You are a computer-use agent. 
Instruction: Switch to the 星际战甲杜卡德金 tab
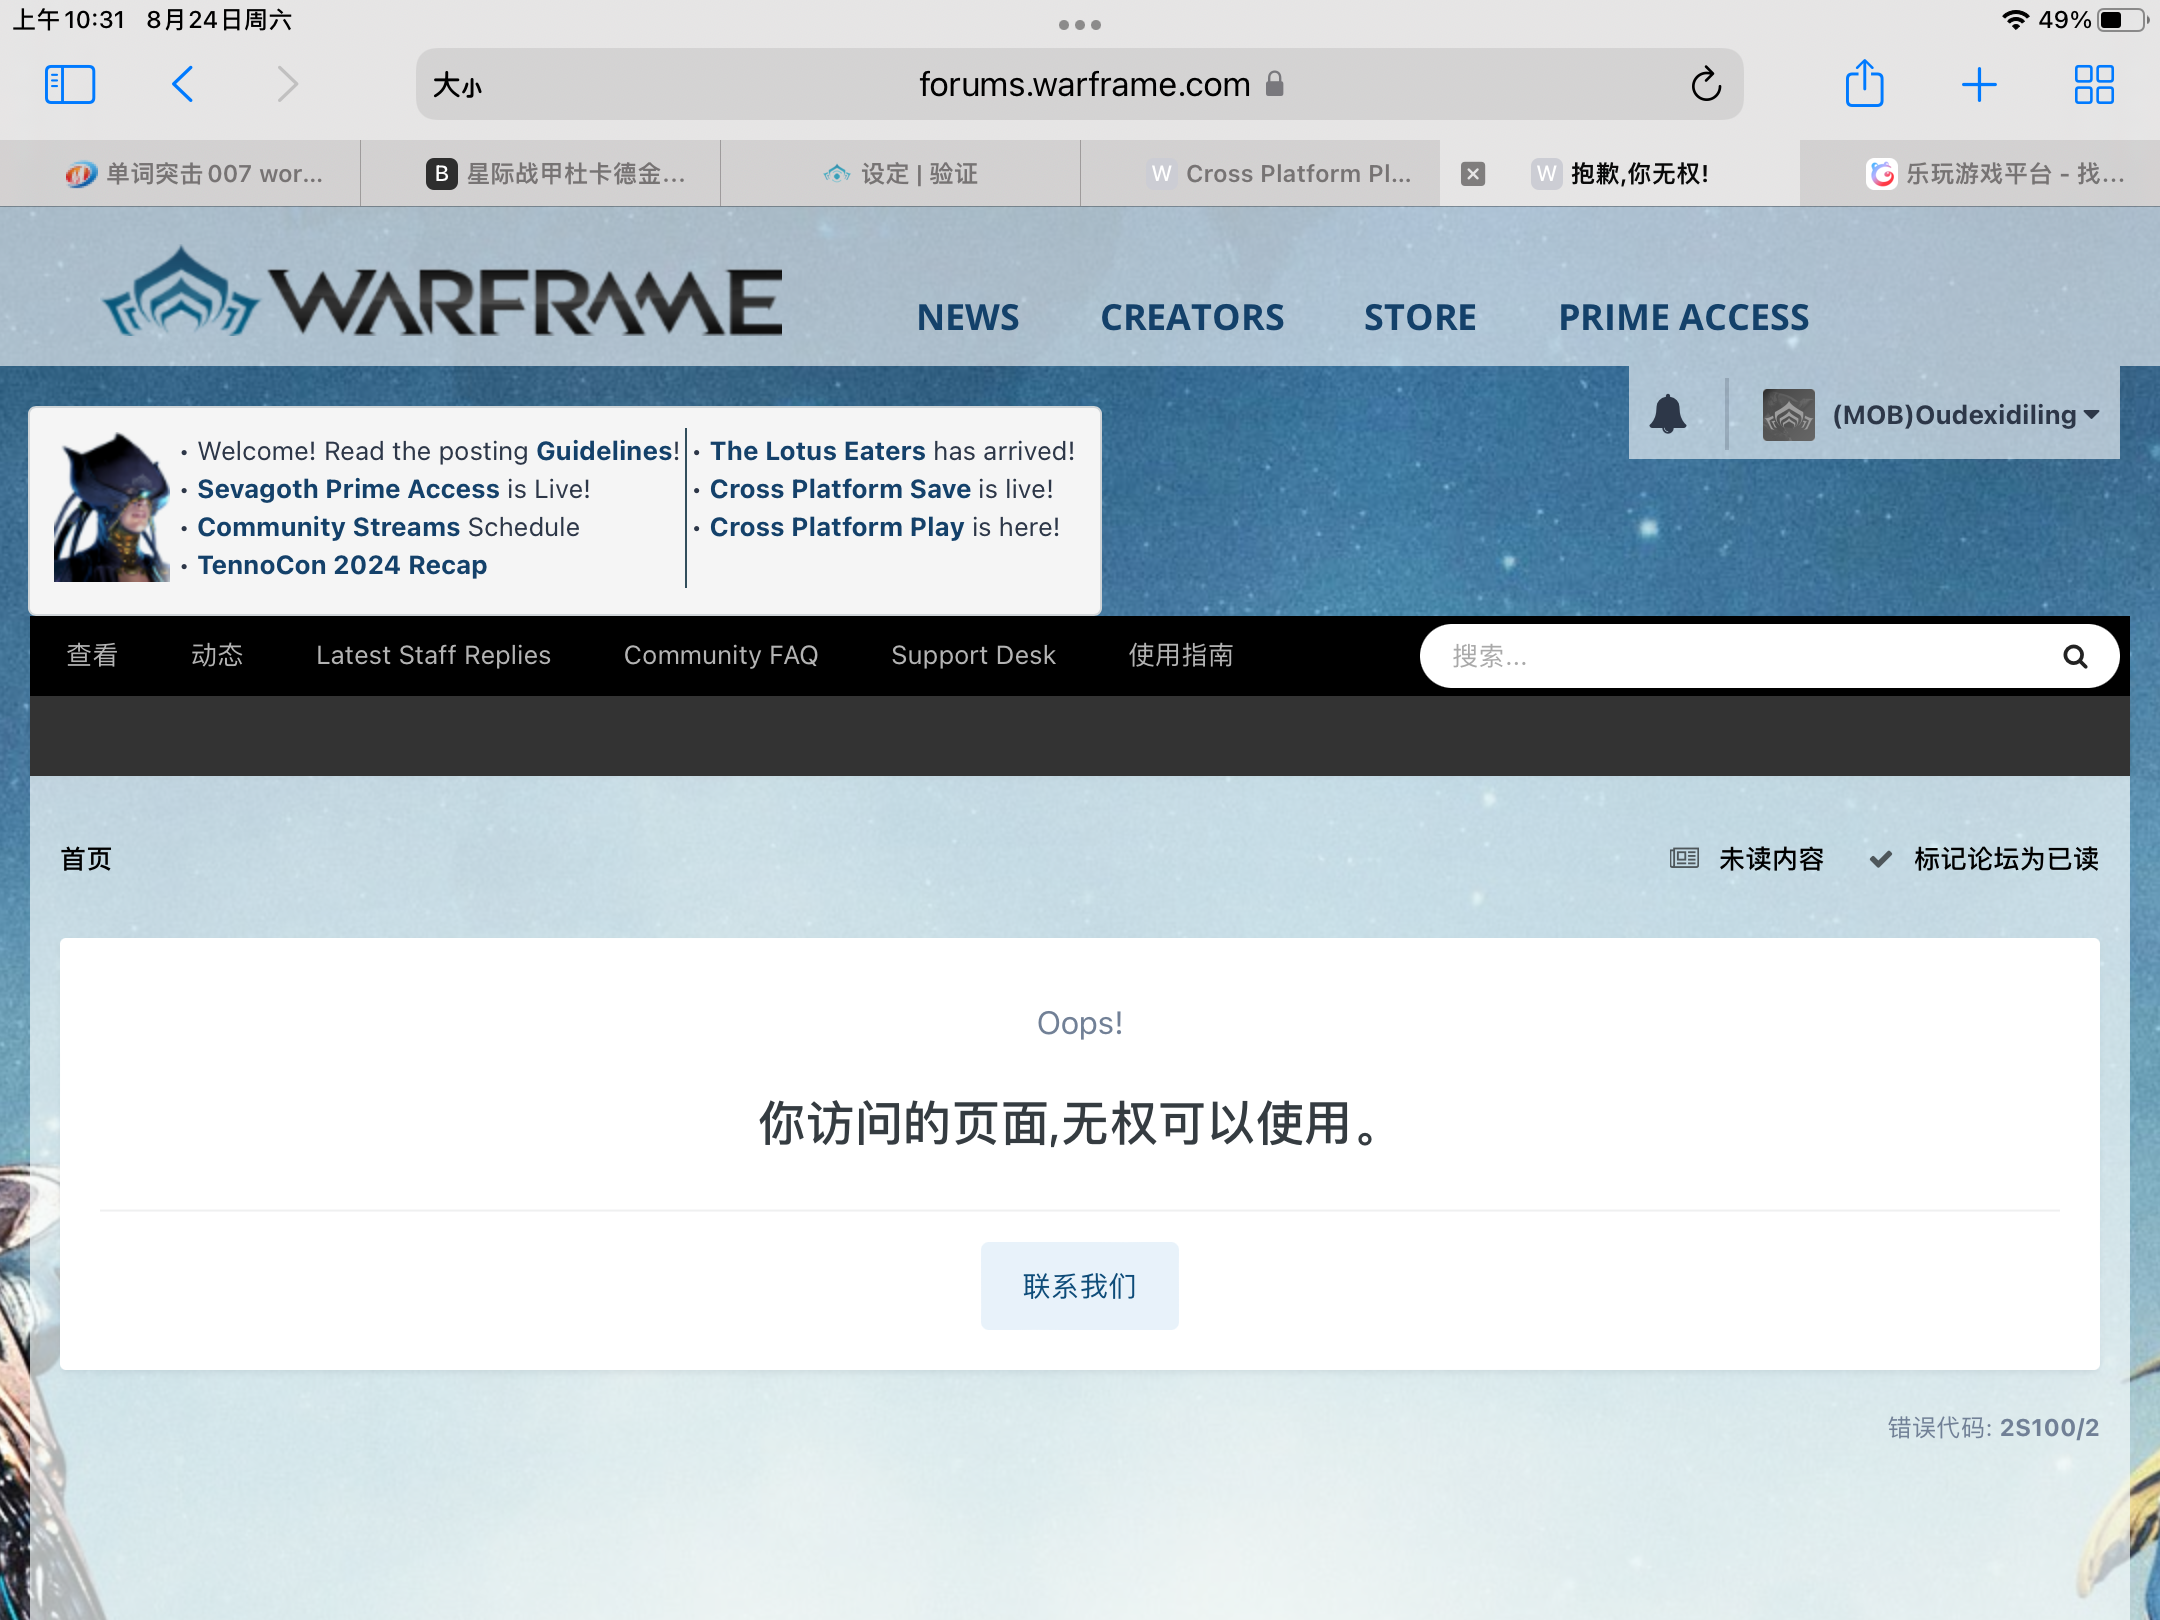pos(541,174)
